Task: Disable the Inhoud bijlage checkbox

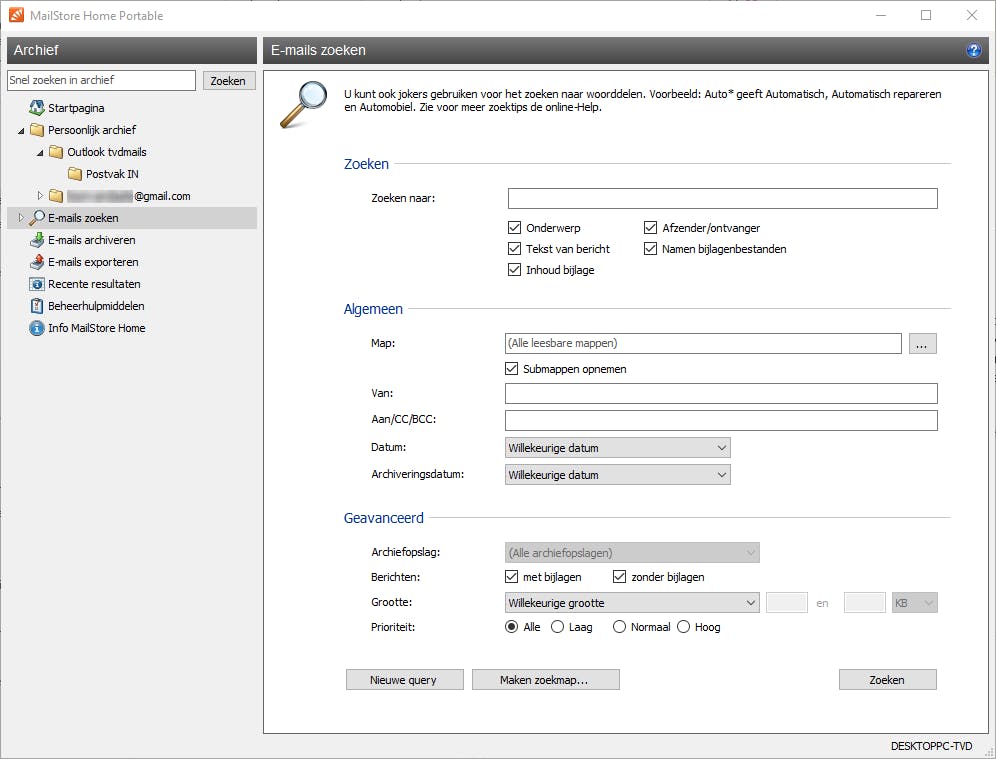Action: [x=515, y=270]
